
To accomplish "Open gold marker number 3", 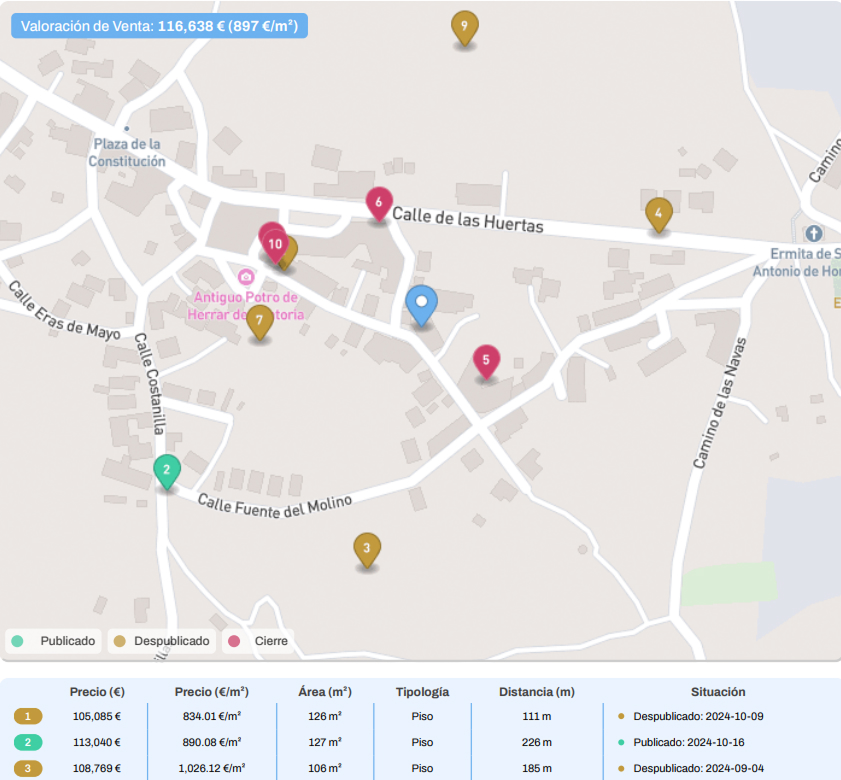I will point(367,548).
